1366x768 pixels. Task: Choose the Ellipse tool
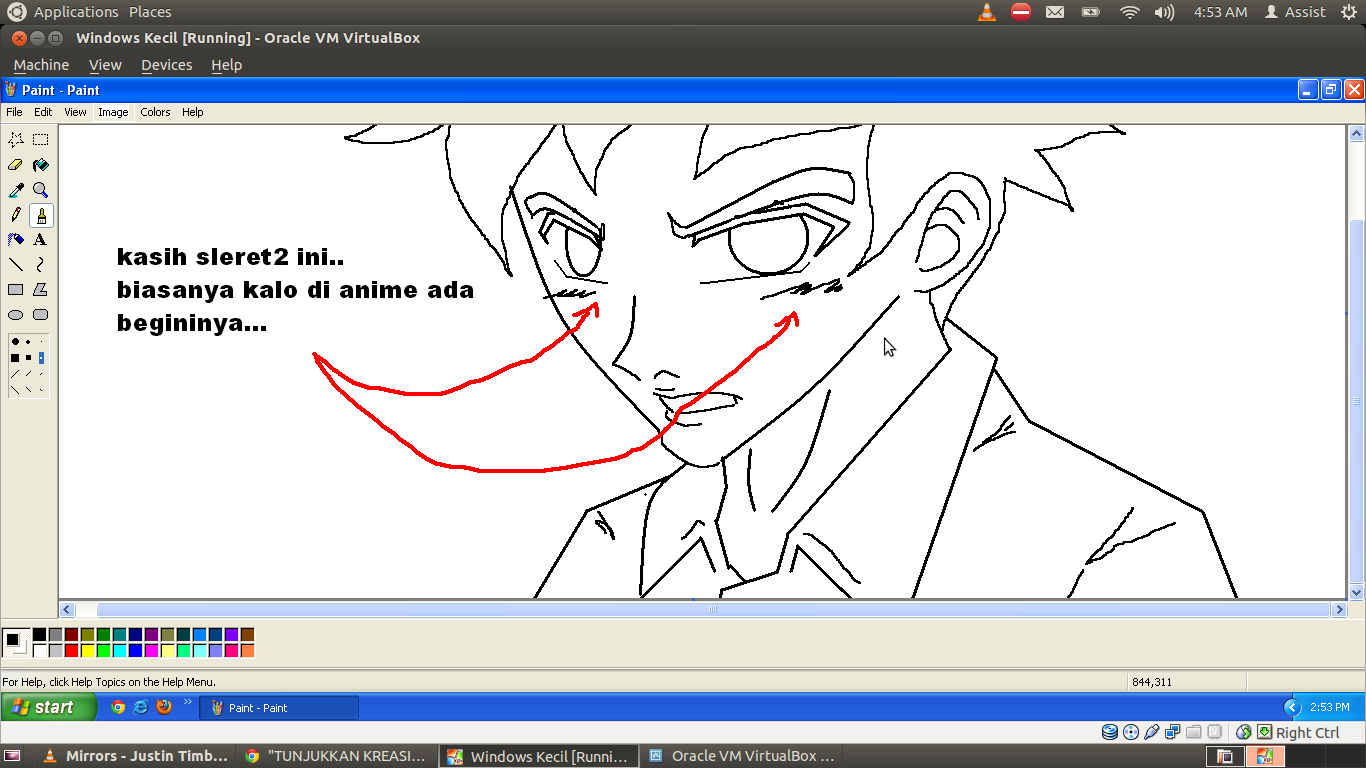pyautogui.click(x=16, y=315)
